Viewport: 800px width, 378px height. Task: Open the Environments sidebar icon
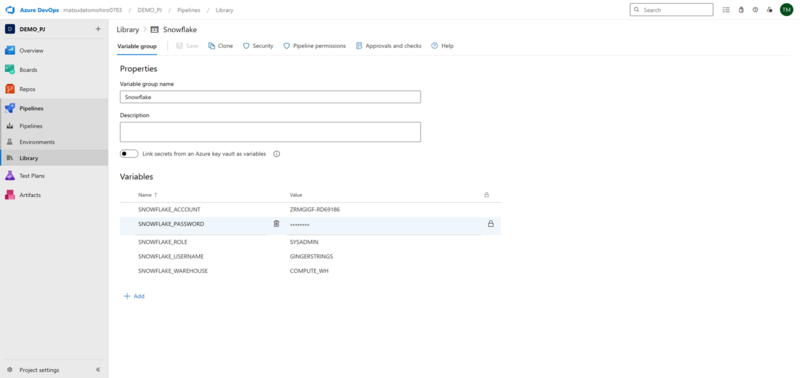pos(10,142)
